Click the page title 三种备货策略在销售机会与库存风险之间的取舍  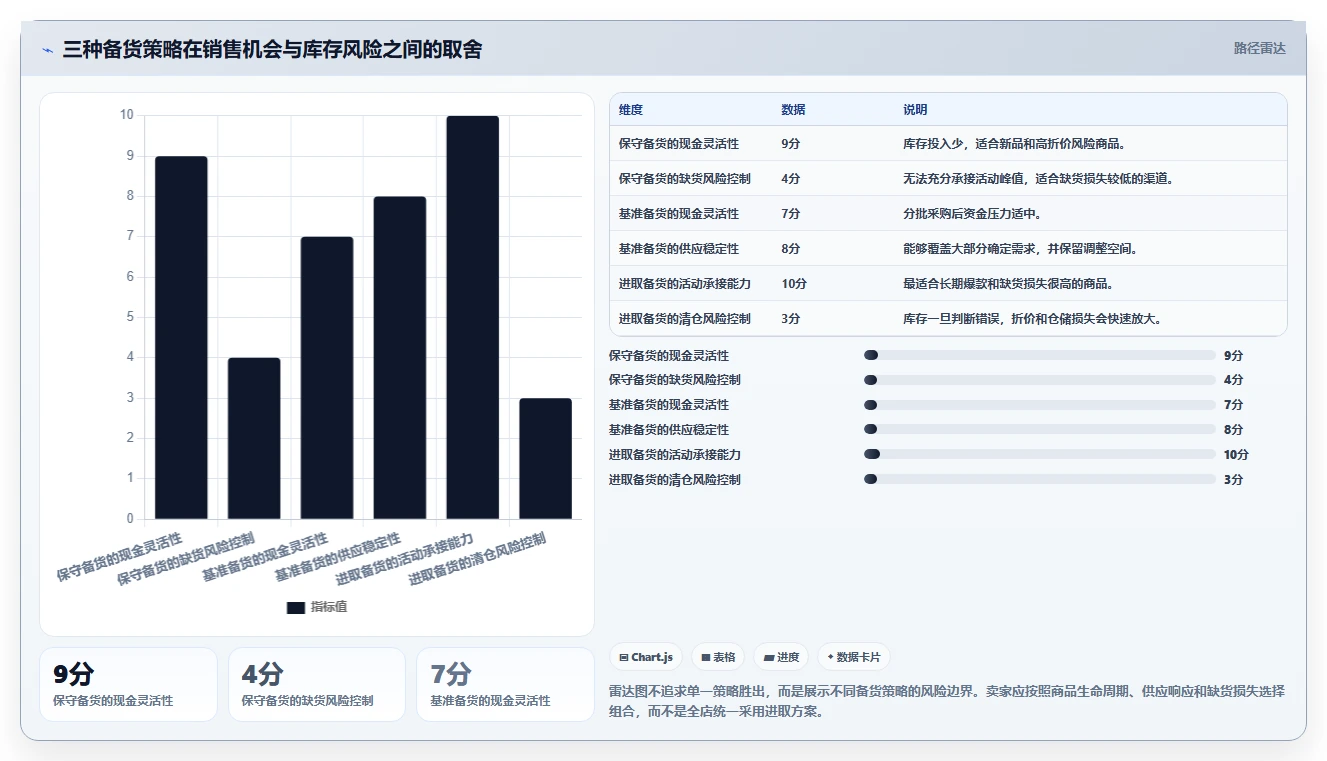[x=272, y=49]
